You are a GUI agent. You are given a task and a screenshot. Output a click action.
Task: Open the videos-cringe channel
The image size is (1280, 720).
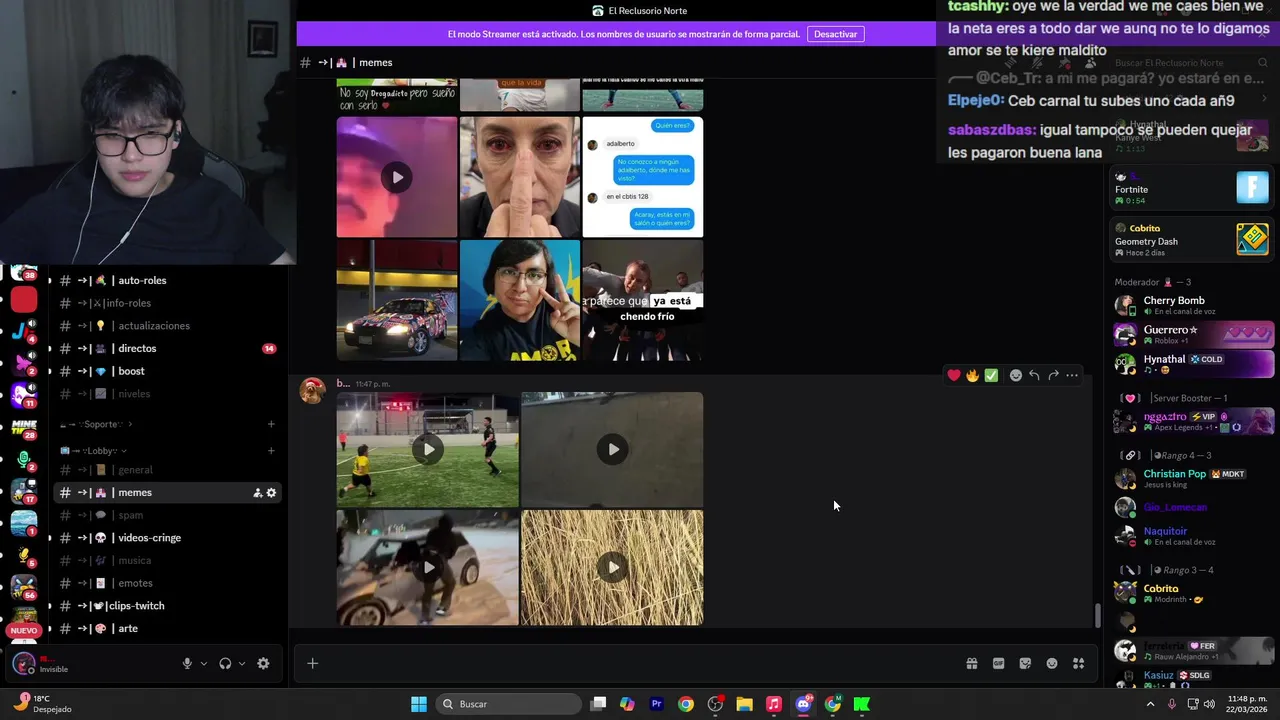pos(167,538)
